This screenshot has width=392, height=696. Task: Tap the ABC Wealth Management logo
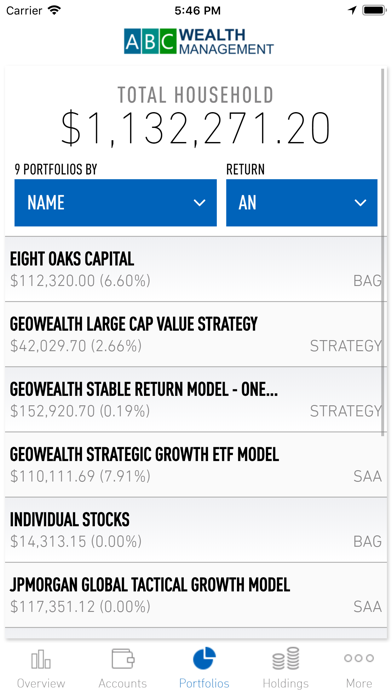(x=198, y=41)
